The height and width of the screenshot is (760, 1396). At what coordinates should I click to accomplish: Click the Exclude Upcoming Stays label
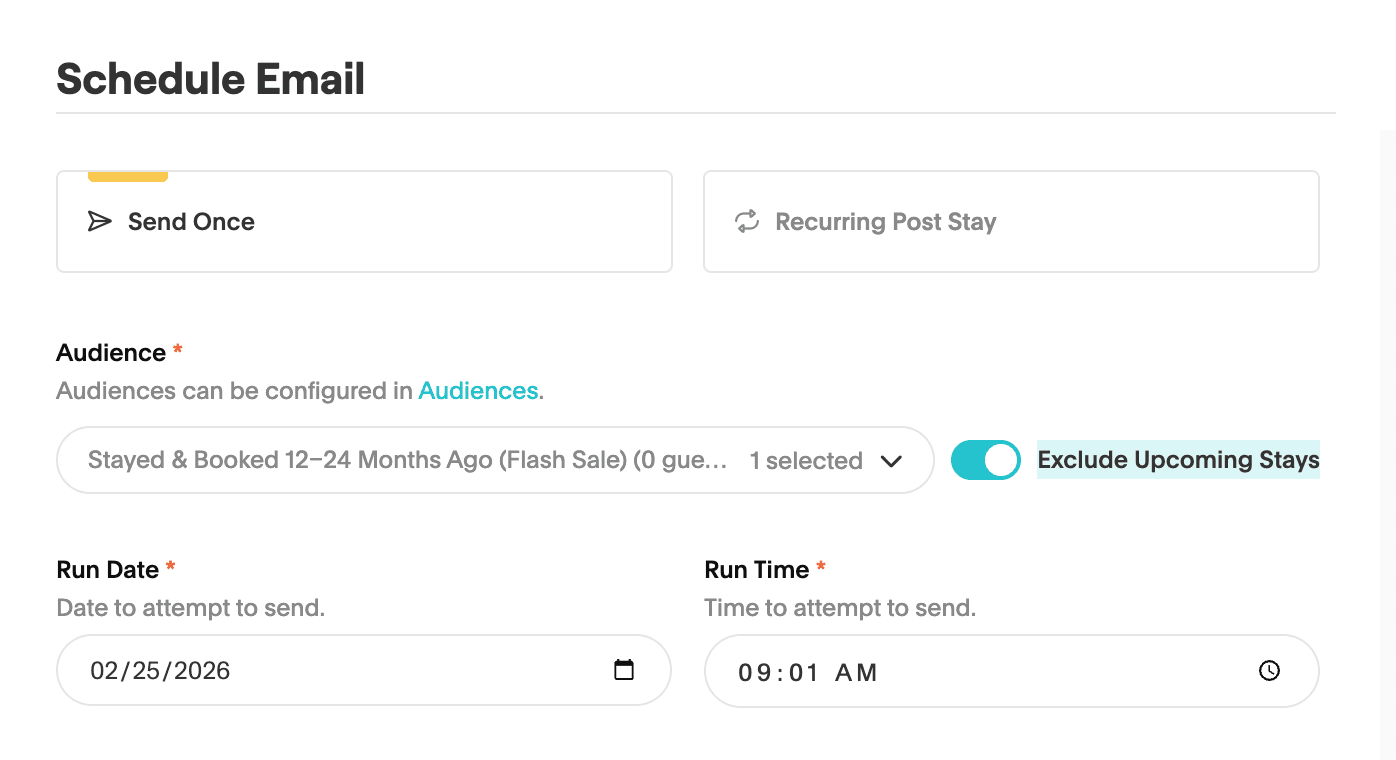pos(1178,460)
